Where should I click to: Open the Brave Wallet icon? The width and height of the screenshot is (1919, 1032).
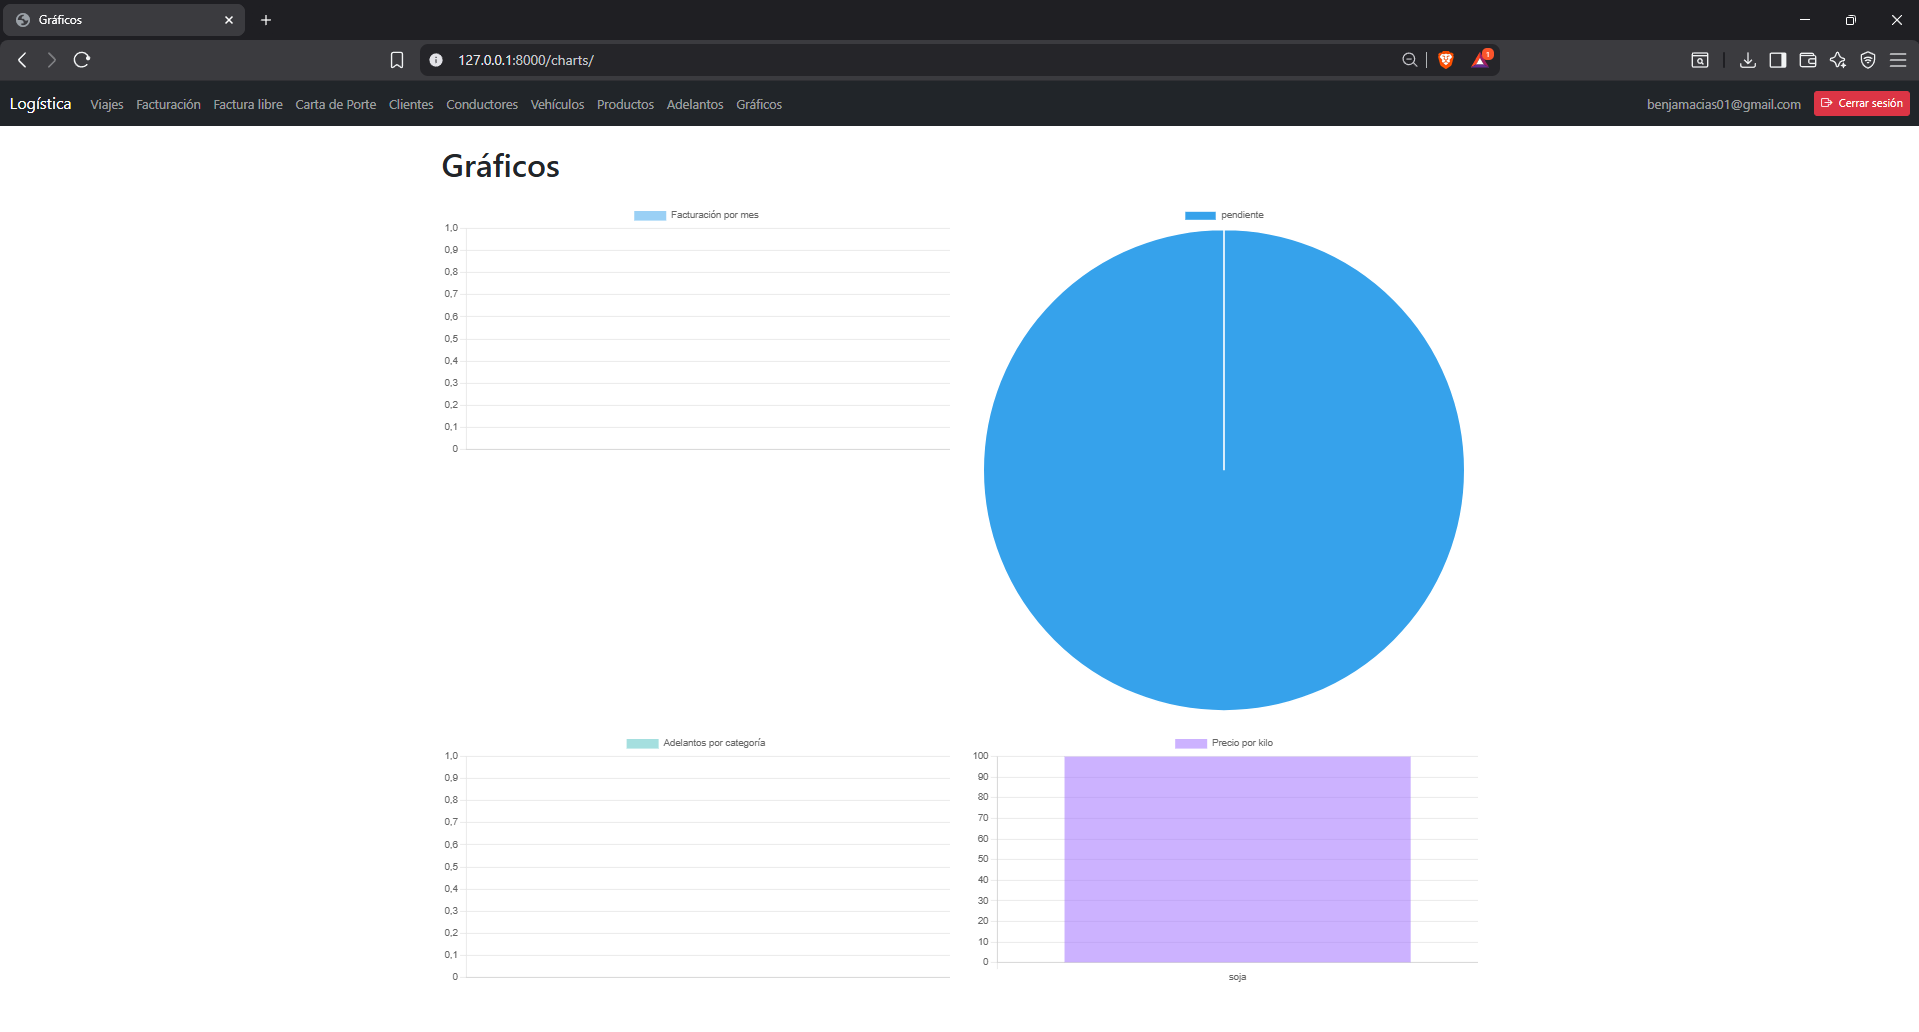1807,60
